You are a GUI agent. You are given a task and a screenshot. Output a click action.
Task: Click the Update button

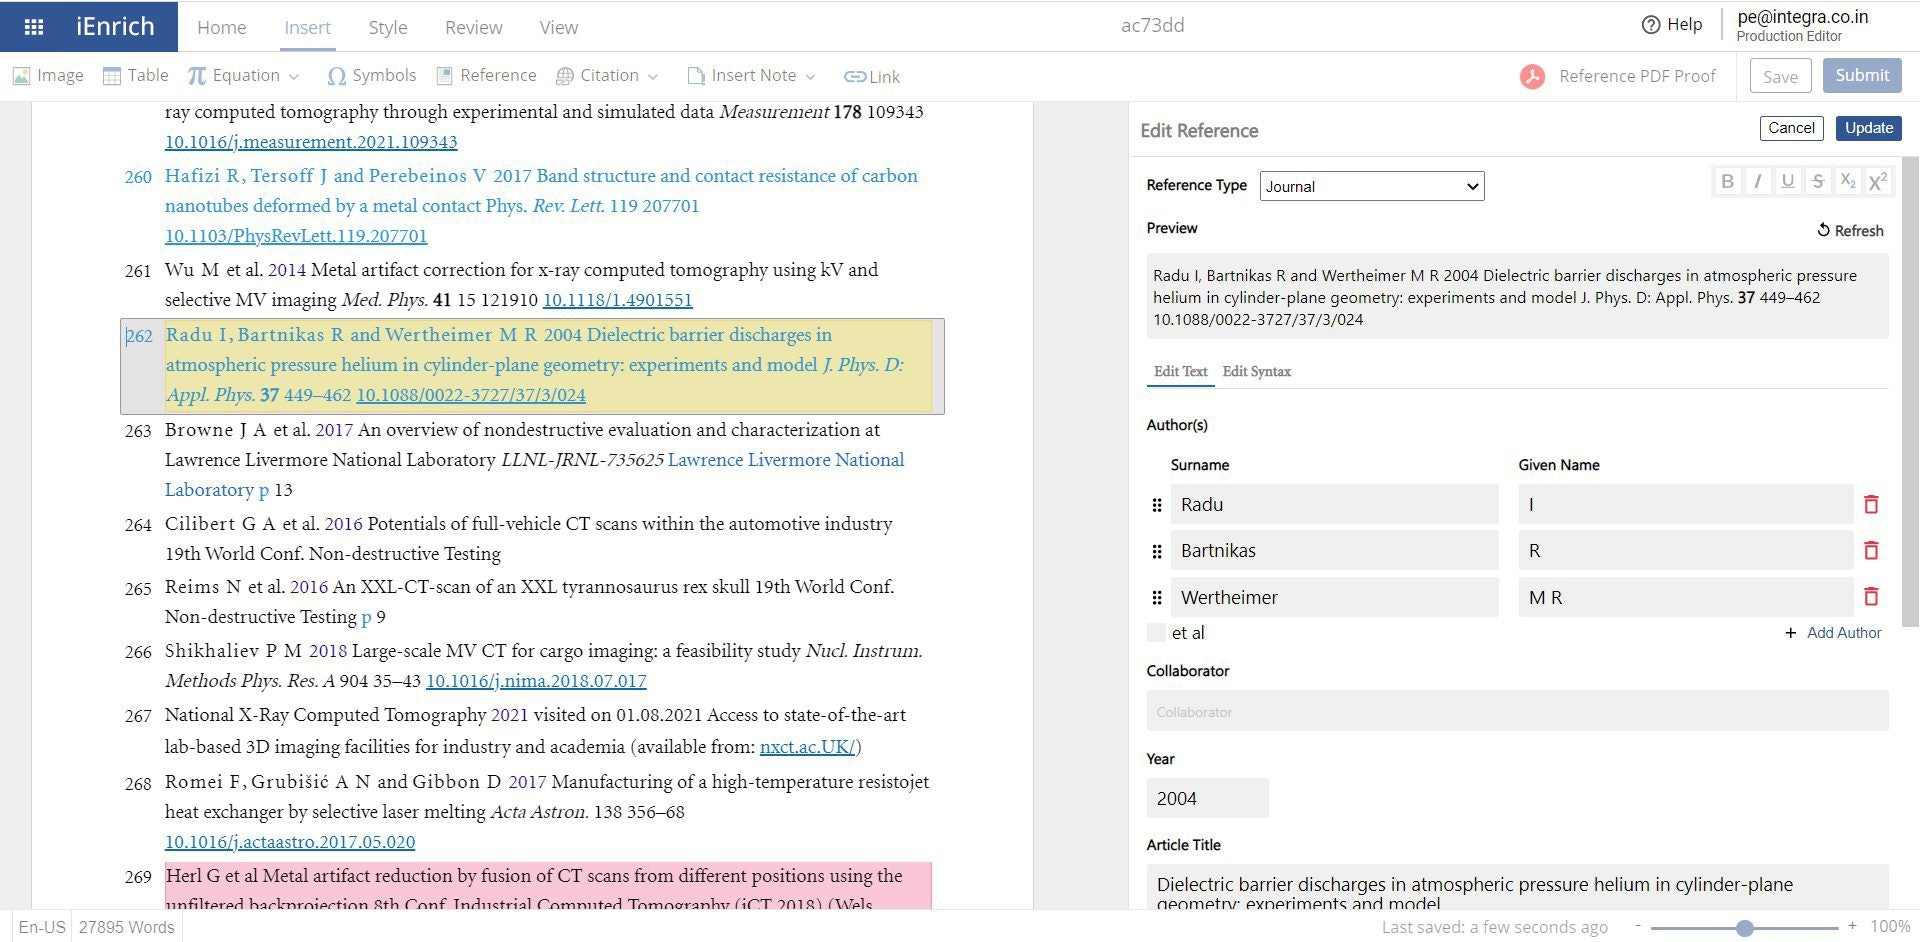(x=1869, y=128)
